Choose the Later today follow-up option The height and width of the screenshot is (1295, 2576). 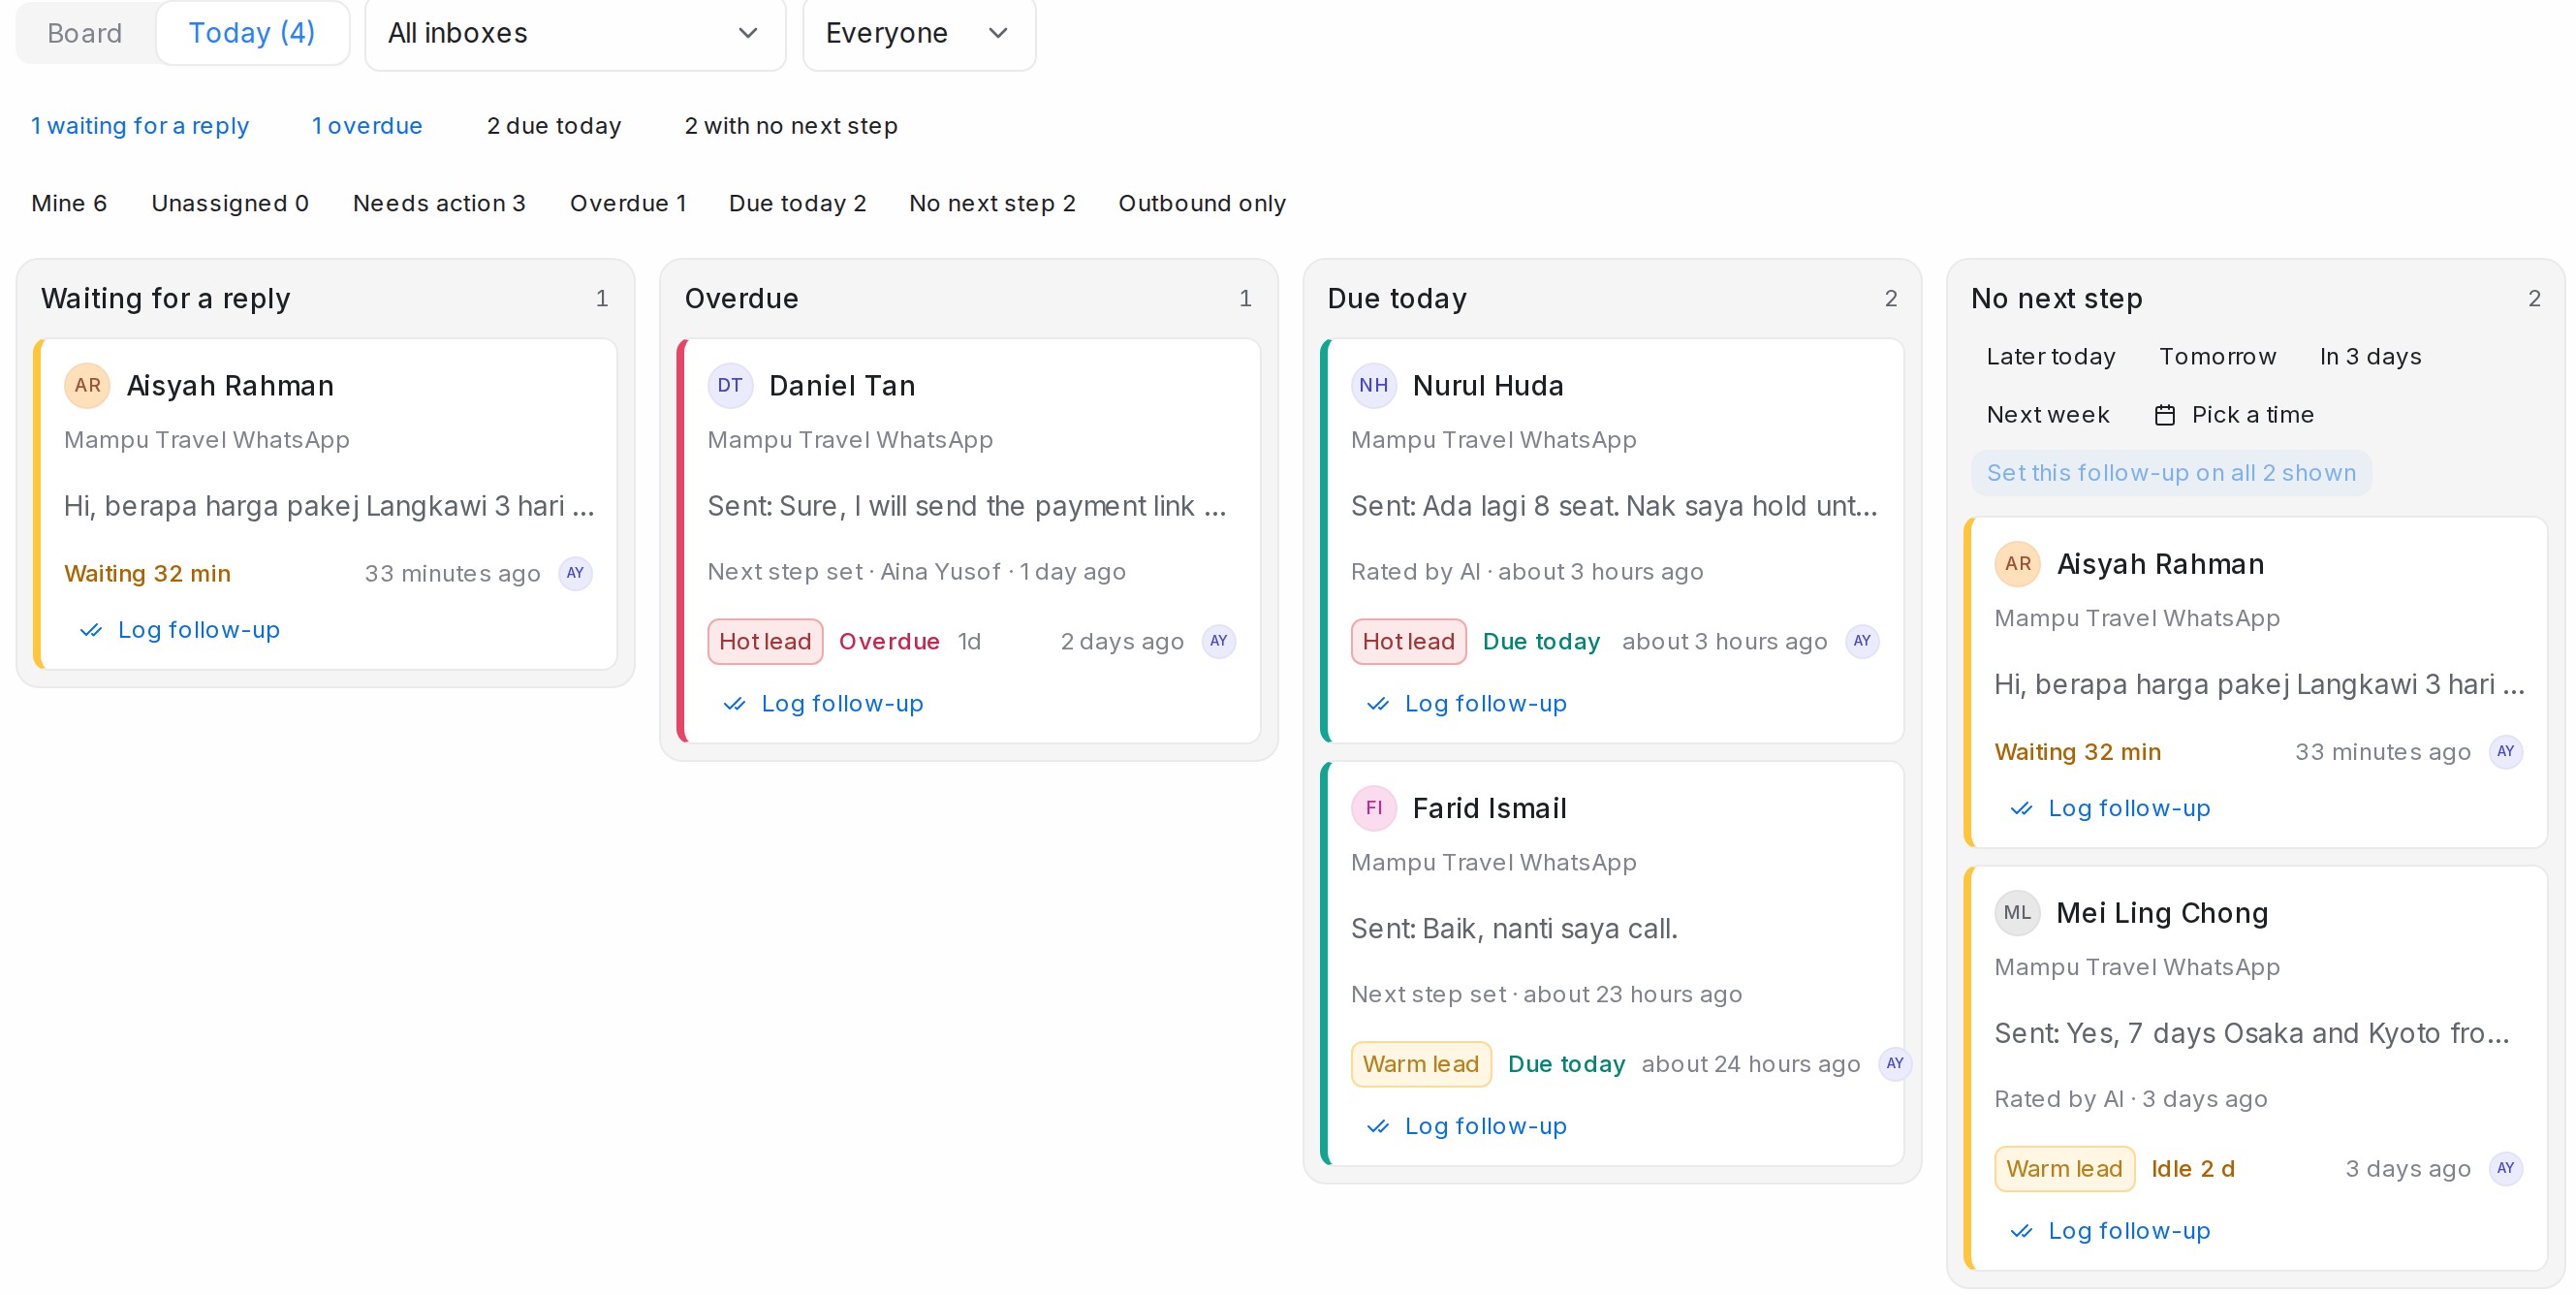tap(2050, 357)
